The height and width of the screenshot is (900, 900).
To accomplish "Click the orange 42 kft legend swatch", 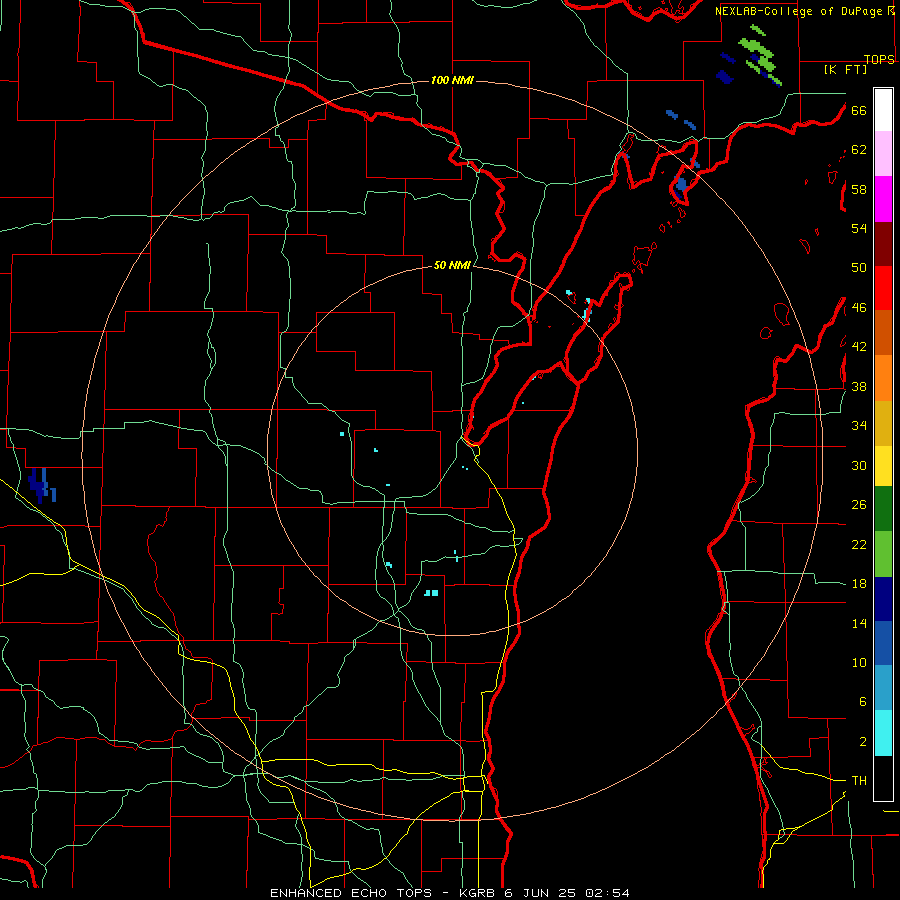I will (883, 378).
